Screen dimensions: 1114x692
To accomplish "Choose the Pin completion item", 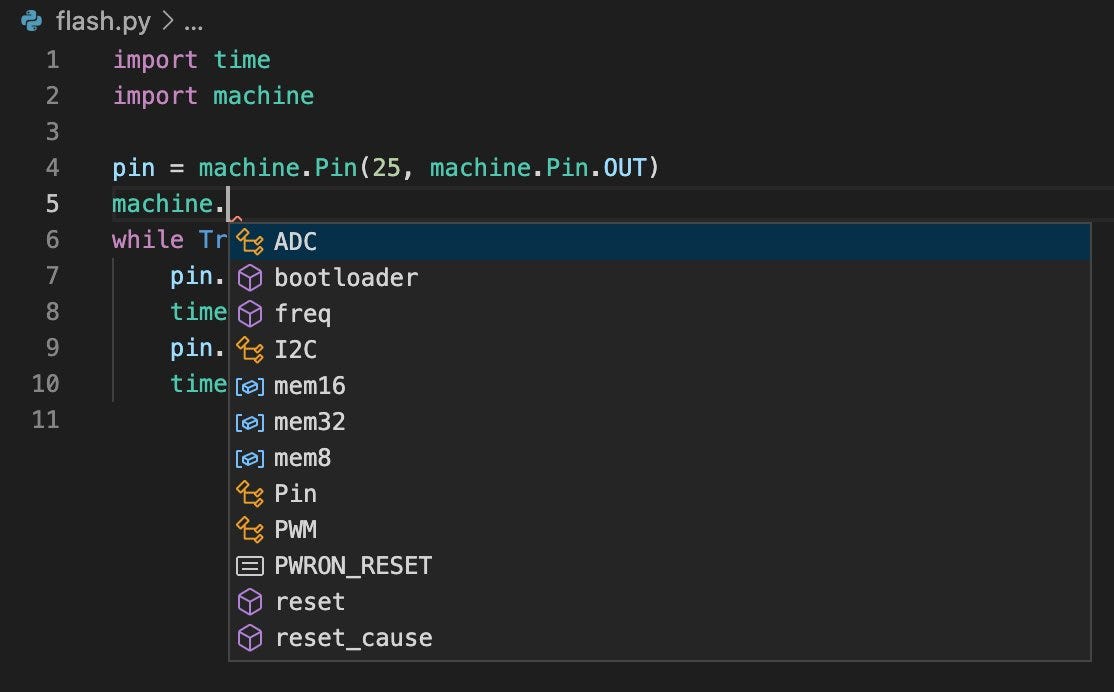I will tap(296, 494).
